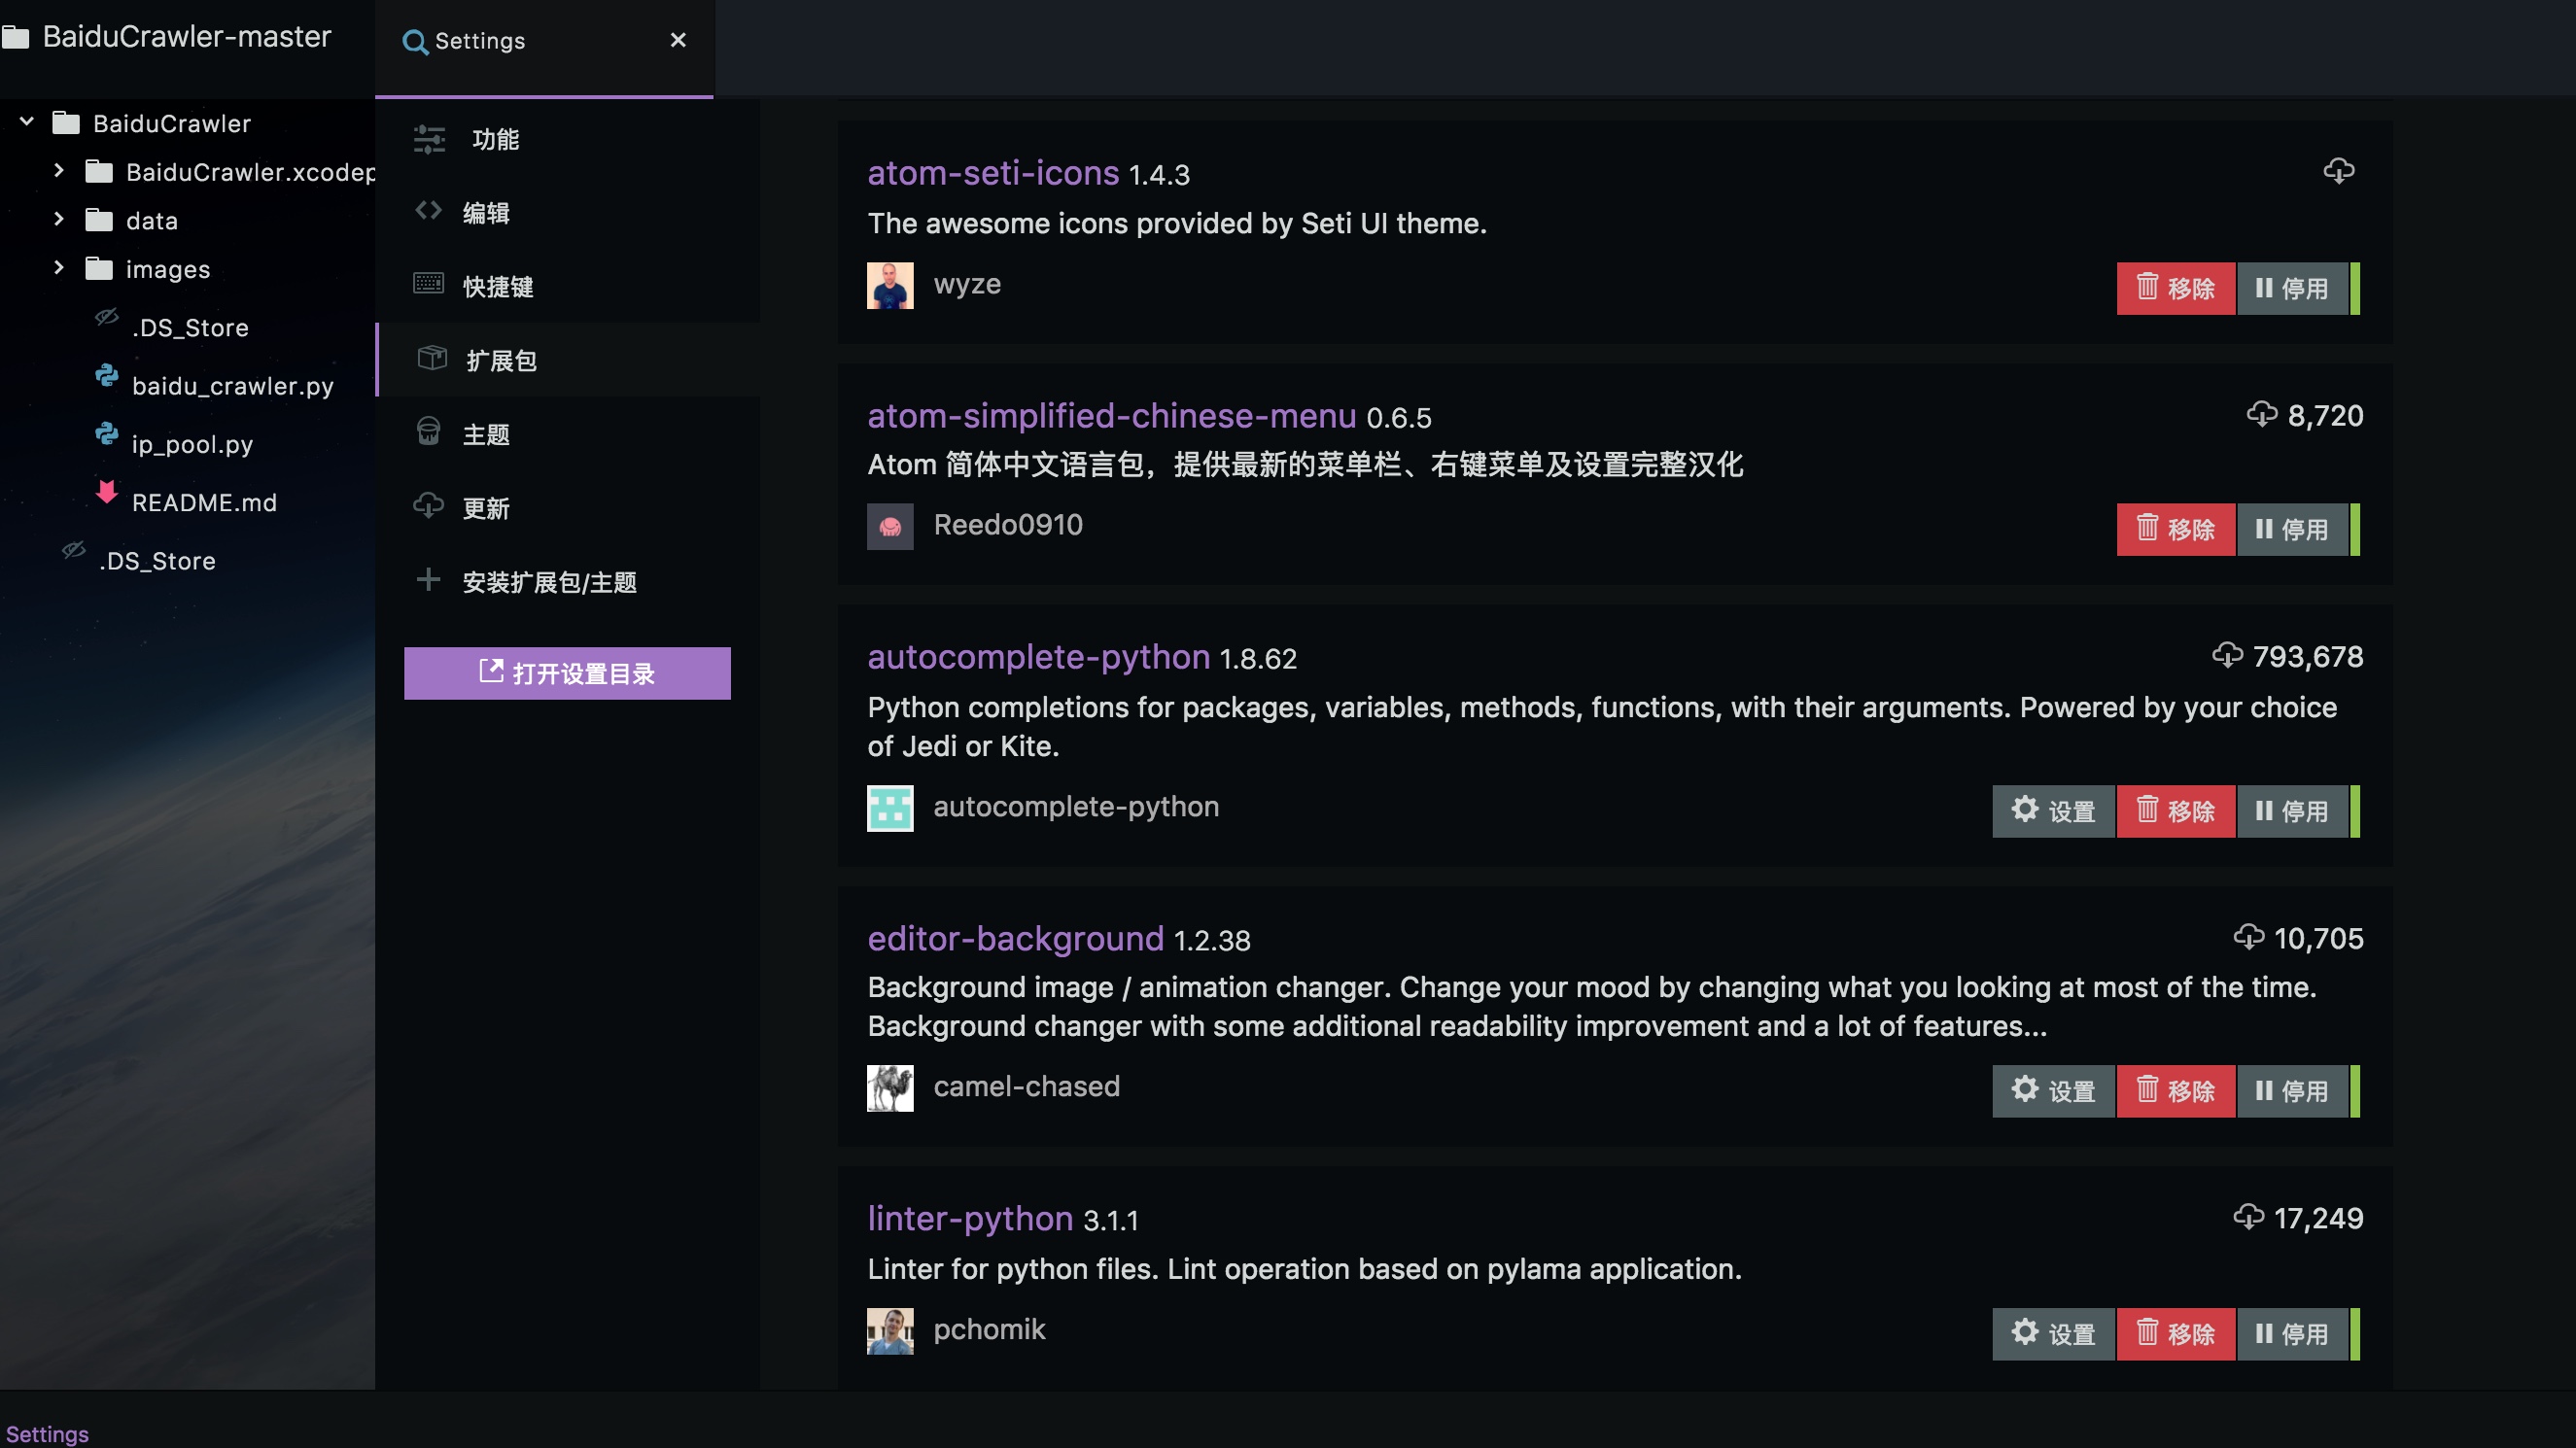Click the cloud icon next to 更新
The image size is (2576, 1448).
[x=429, y=506]
